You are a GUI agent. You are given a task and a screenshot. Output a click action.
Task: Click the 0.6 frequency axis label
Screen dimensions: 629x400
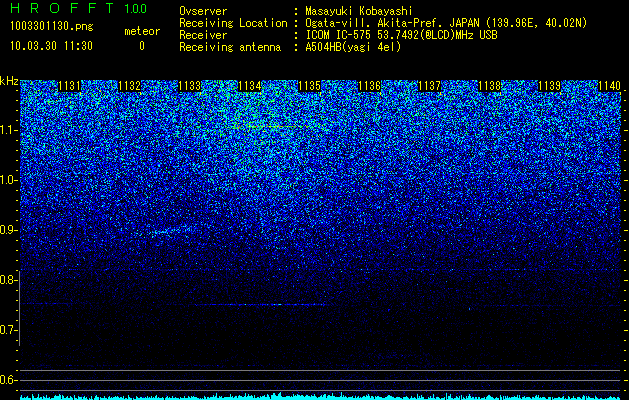(x=7, y=380)
